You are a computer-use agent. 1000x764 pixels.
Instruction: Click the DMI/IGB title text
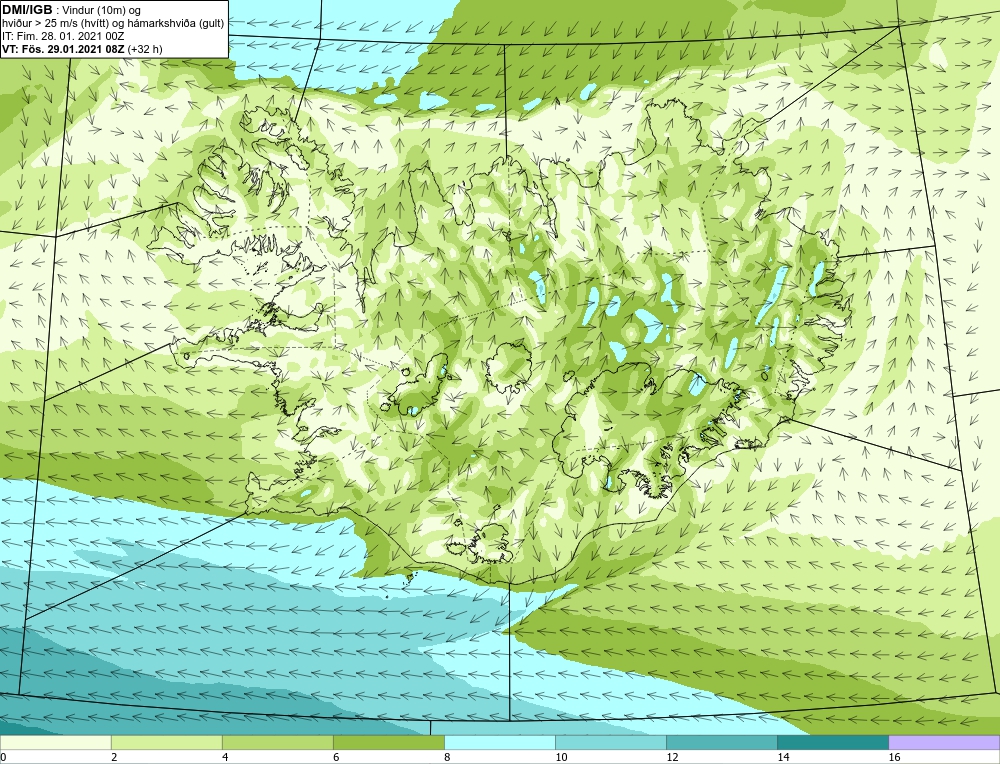coord(27,10)
